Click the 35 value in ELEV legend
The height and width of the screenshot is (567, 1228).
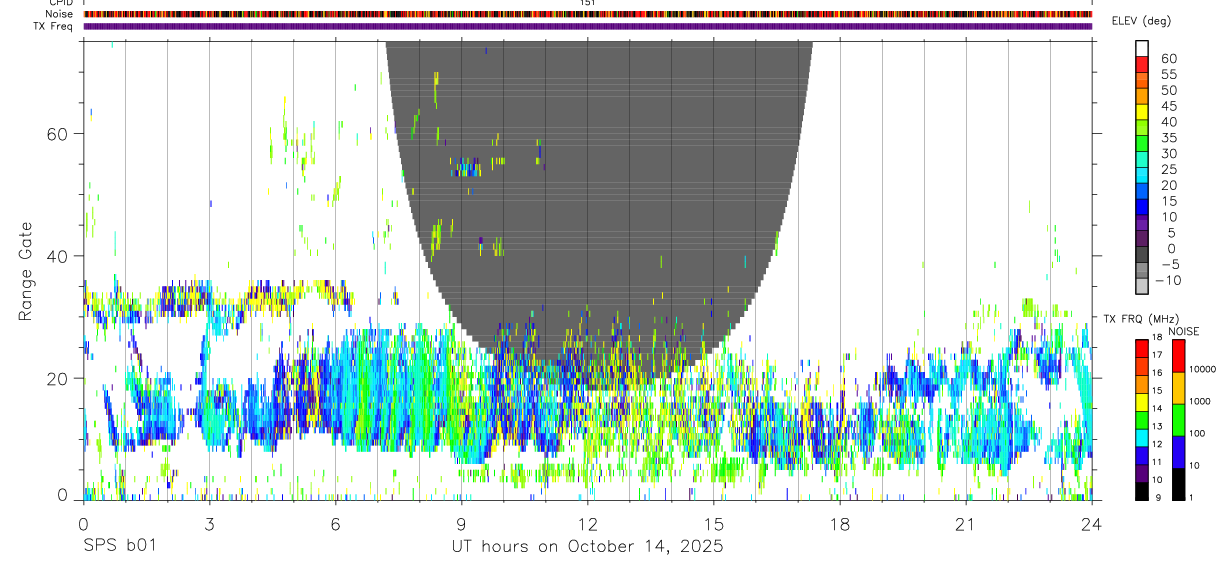1169,138
